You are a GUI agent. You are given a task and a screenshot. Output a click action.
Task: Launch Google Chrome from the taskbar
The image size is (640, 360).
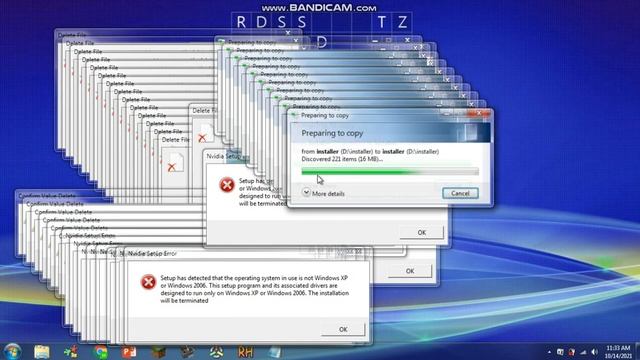[x=100, y=351]
